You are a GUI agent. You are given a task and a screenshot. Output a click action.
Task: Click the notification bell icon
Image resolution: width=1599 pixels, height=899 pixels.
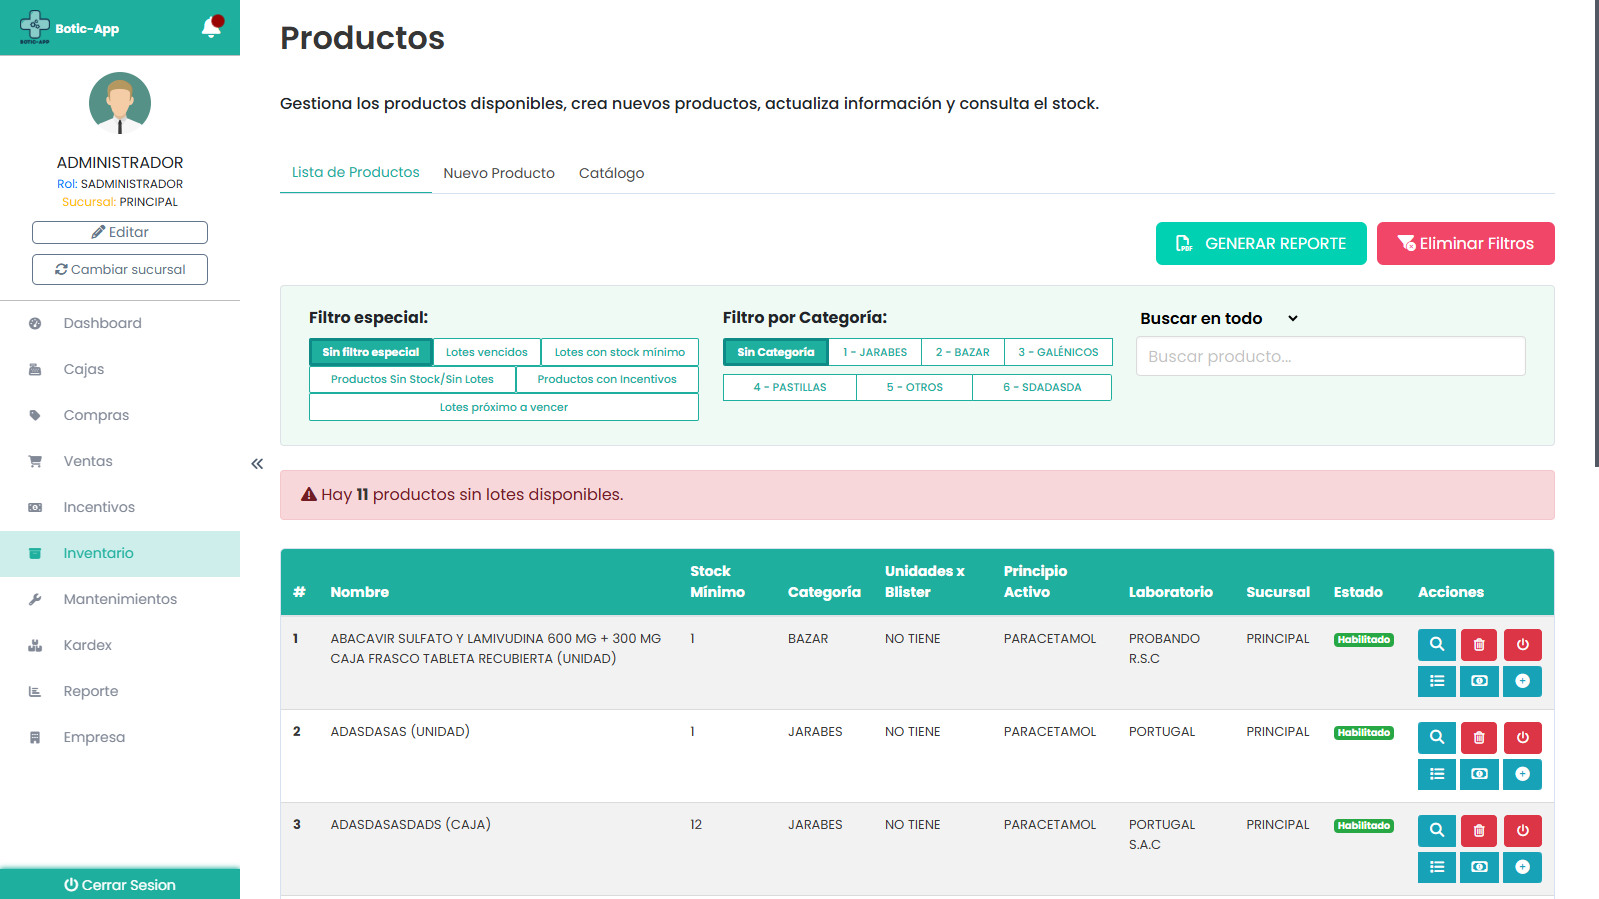point(211,27)
